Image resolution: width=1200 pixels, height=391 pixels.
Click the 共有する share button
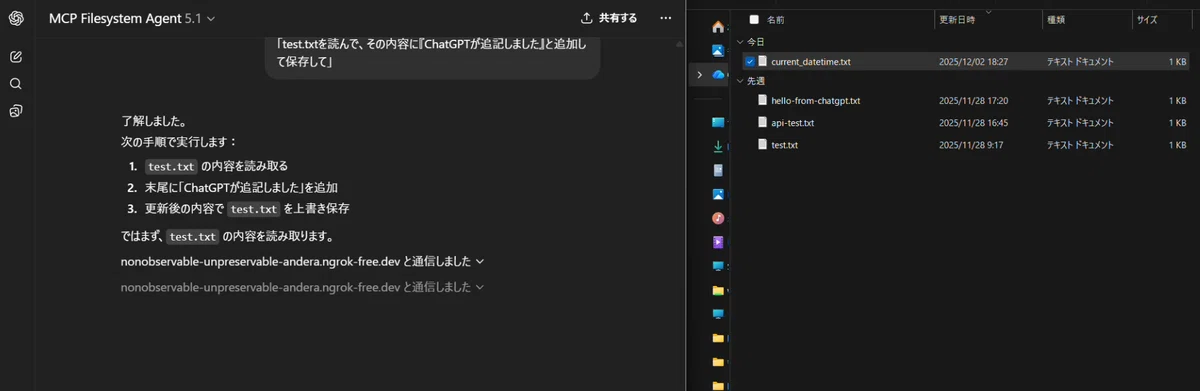click(x=609, y=18)
